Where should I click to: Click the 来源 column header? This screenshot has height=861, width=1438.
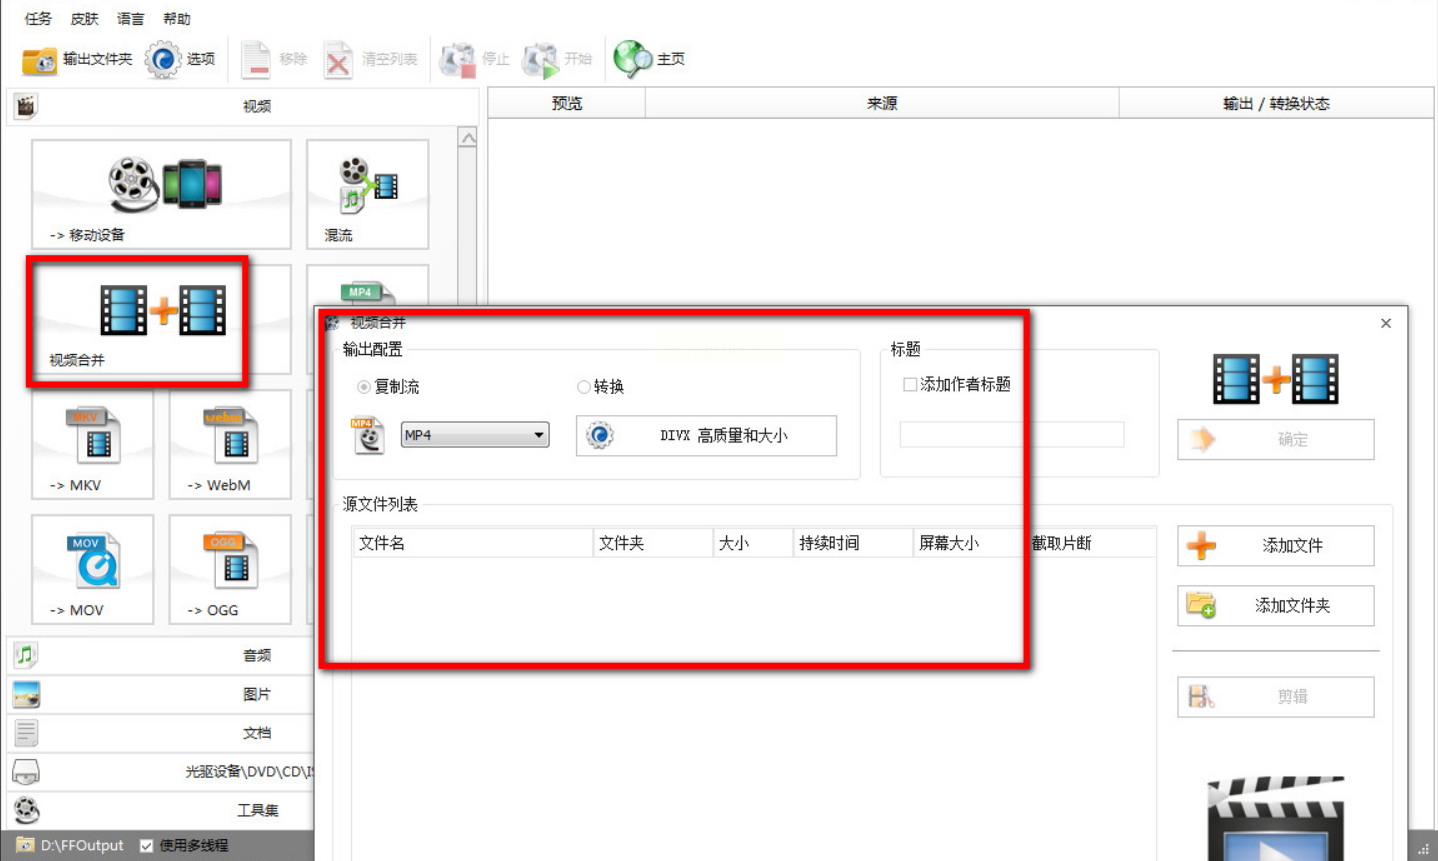(882, 103)
